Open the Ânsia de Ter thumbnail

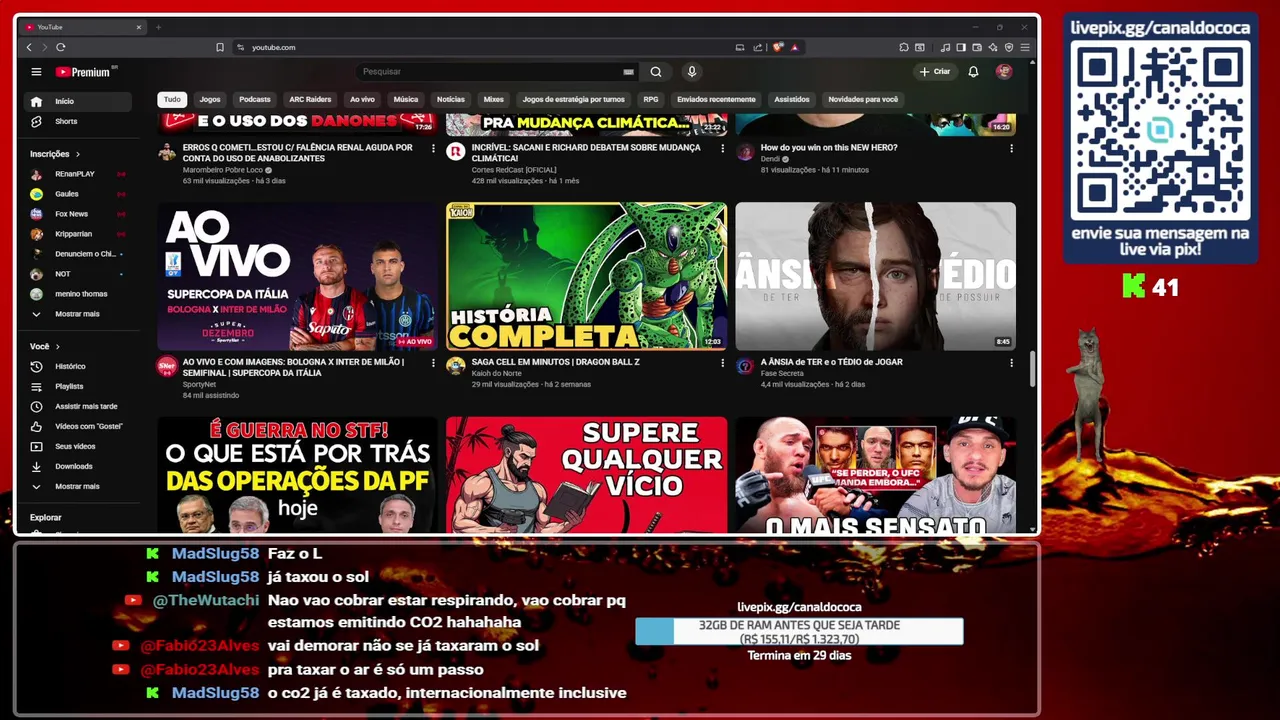pos(875,276)
